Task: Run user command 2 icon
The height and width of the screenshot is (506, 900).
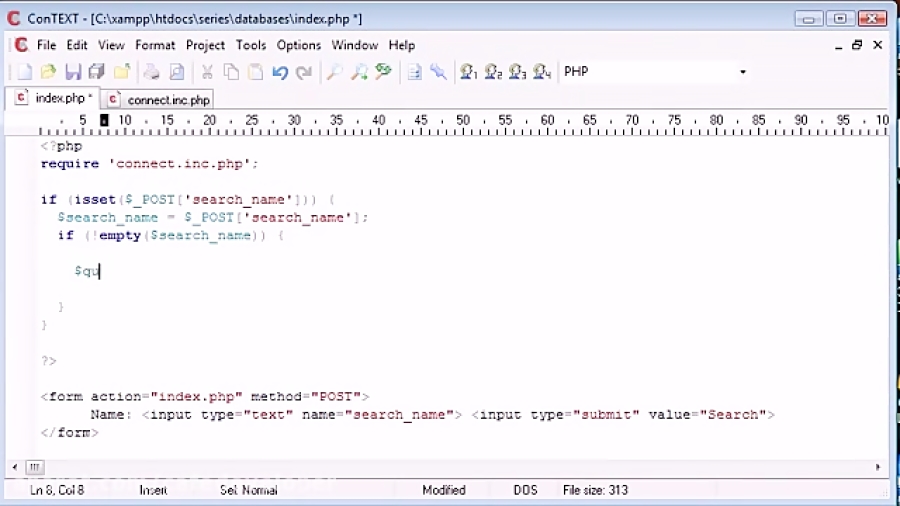Action: point(493,72)
